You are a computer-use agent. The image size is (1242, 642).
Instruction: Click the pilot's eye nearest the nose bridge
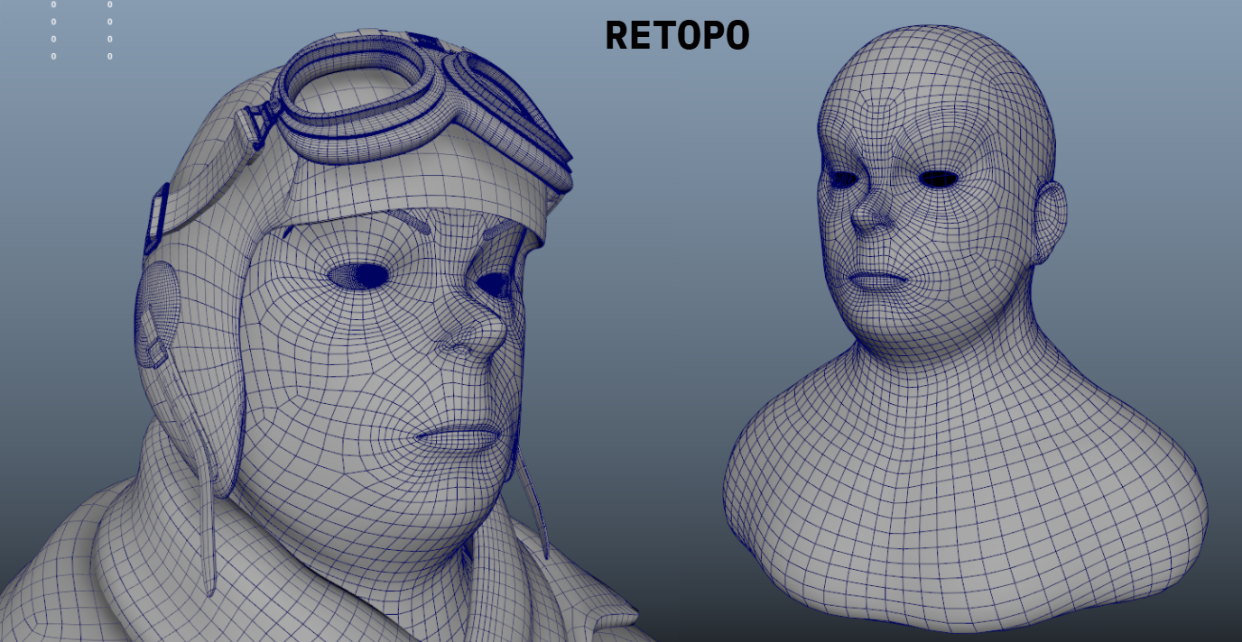tap(495, 285)
